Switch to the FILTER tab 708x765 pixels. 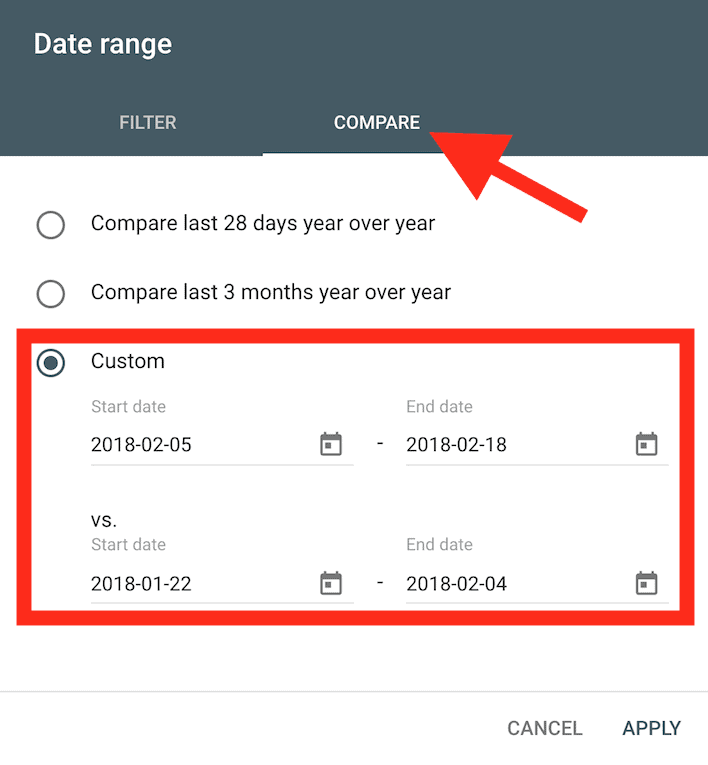point(148,122)
